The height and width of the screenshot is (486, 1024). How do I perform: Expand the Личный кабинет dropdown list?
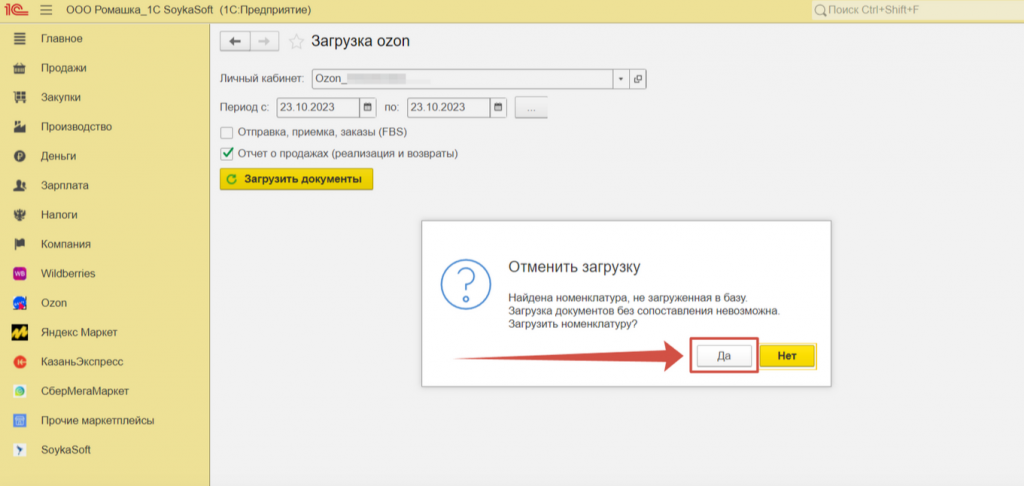(620, 79)
